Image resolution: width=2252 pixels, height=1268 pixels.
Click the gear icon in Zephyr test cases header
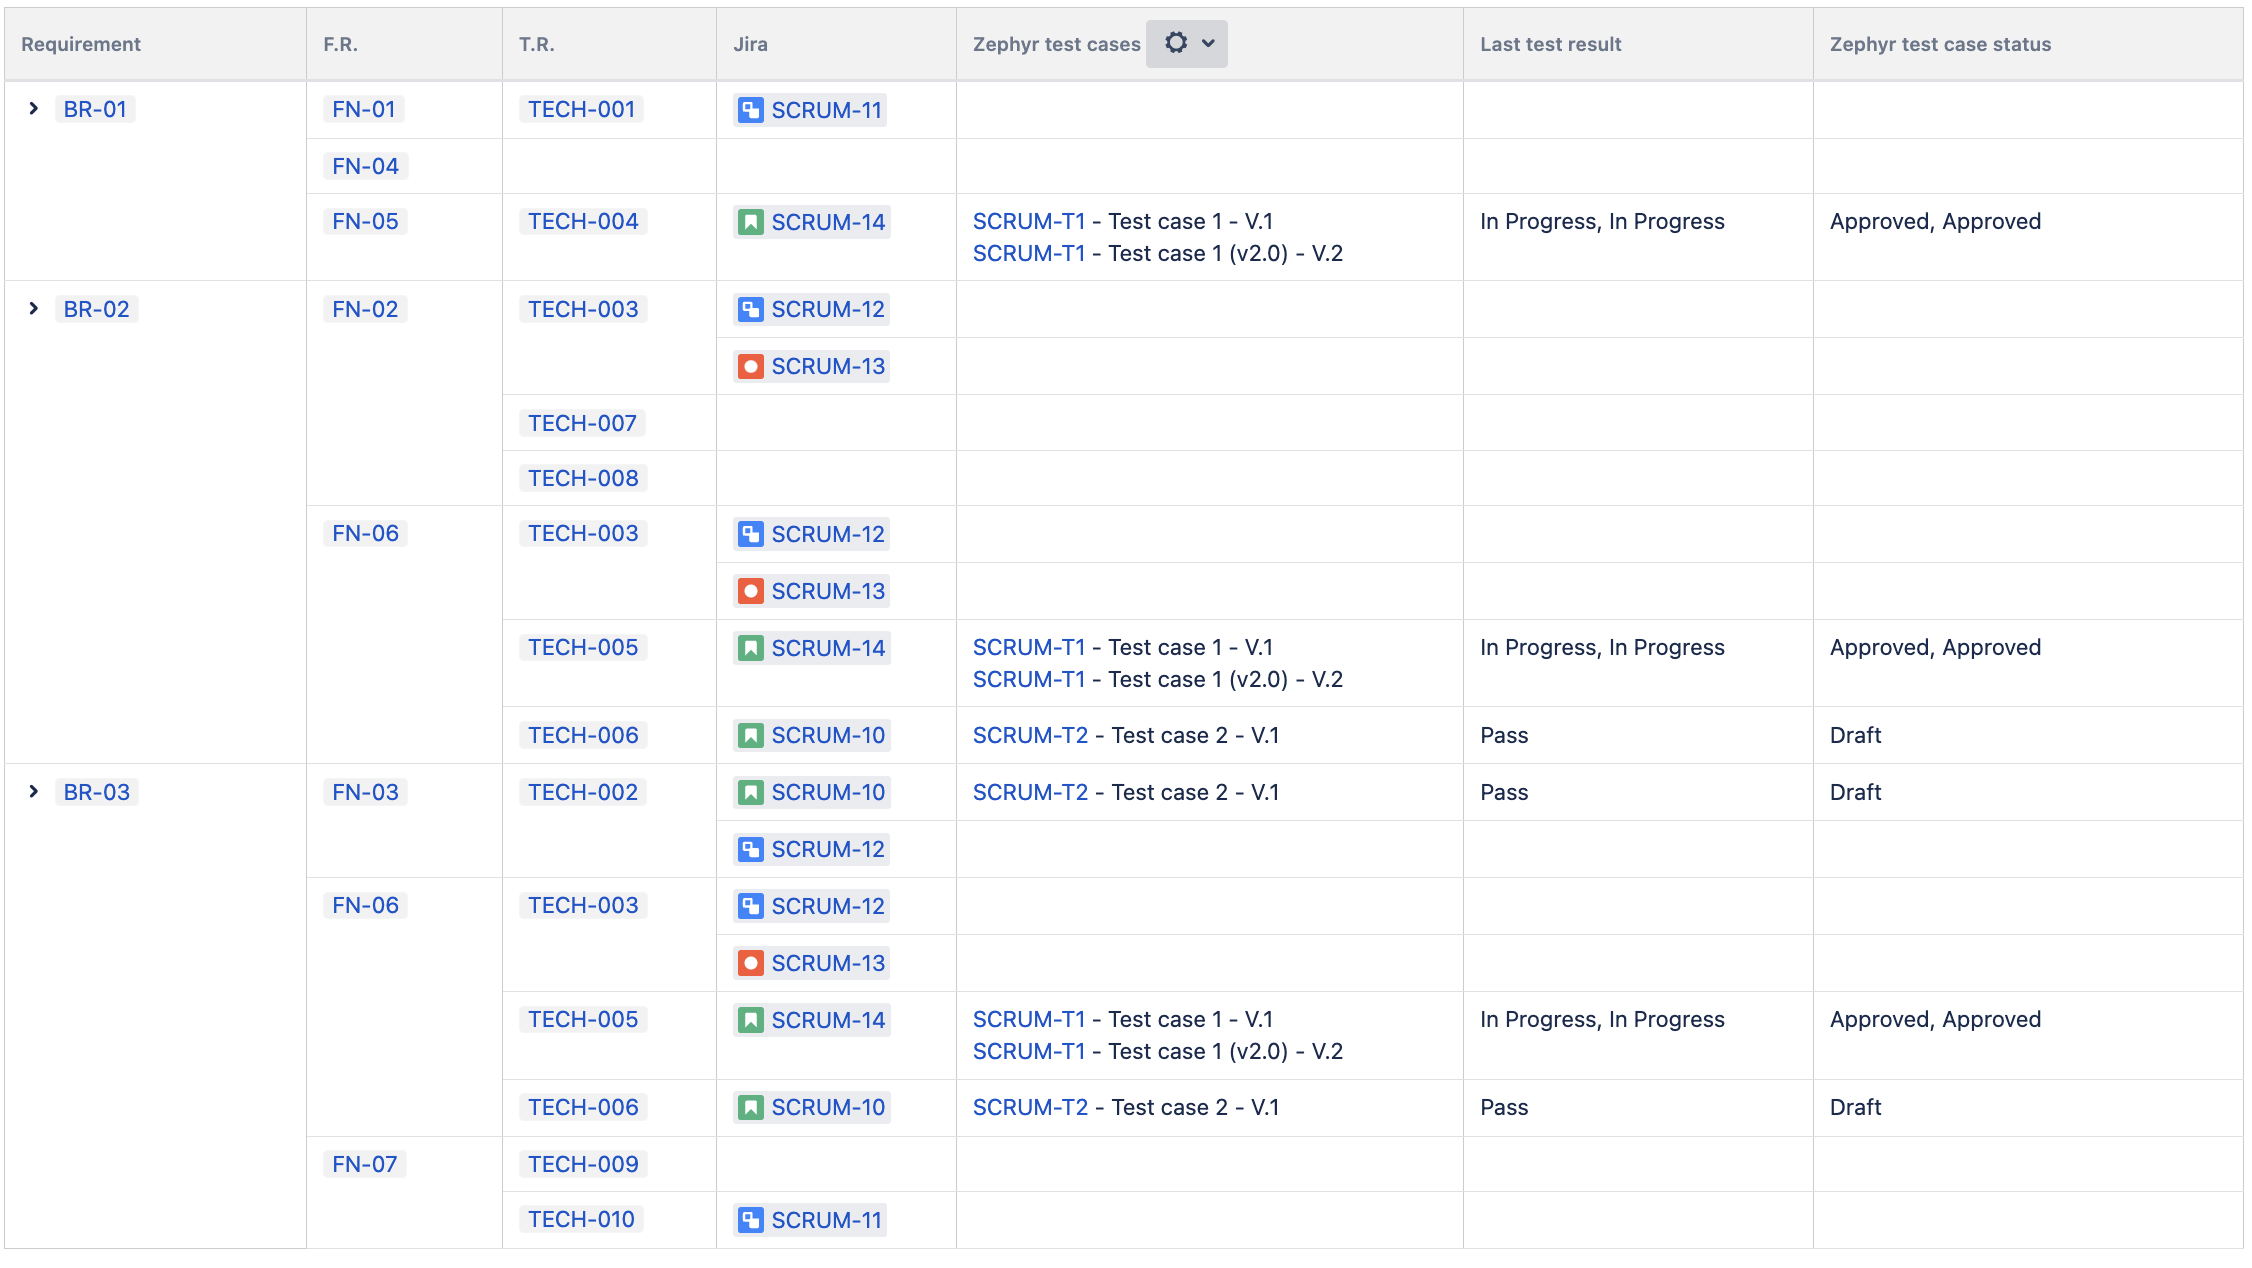coord(1176,43)
